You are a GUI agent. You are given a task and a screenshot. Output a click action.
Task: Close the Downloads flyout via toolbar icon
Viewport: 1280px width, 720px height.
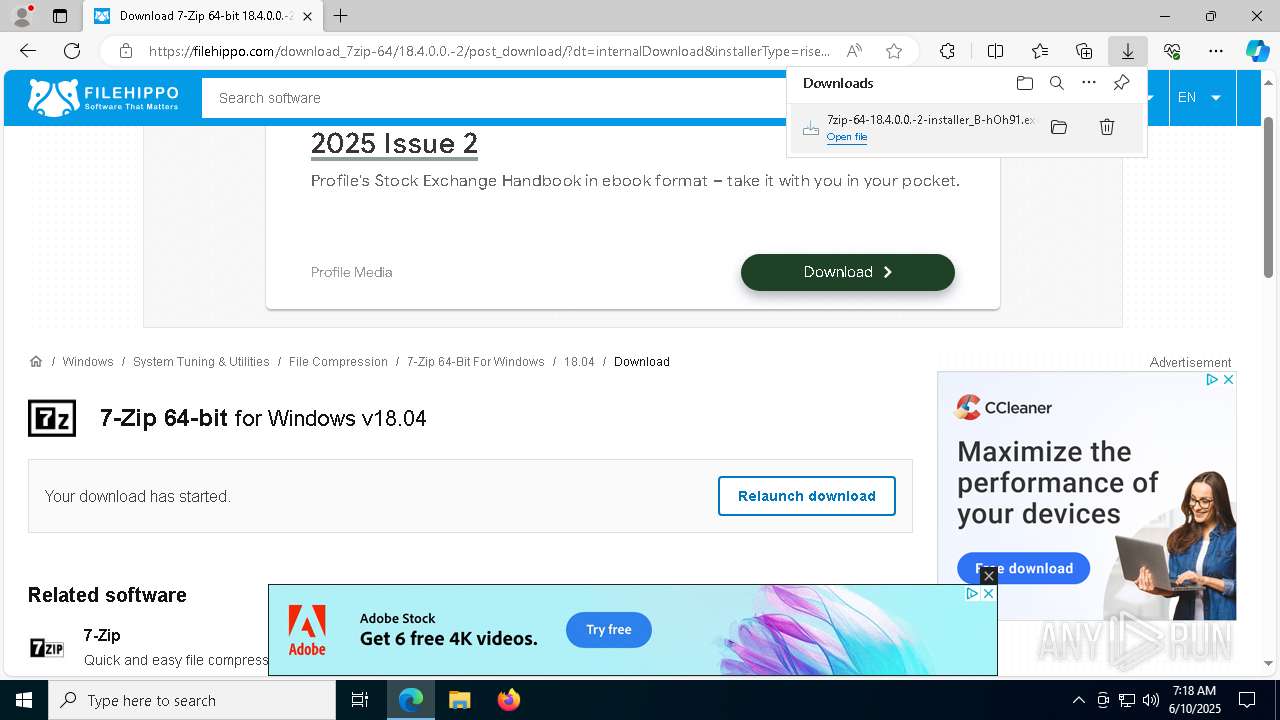point(1128,51)
